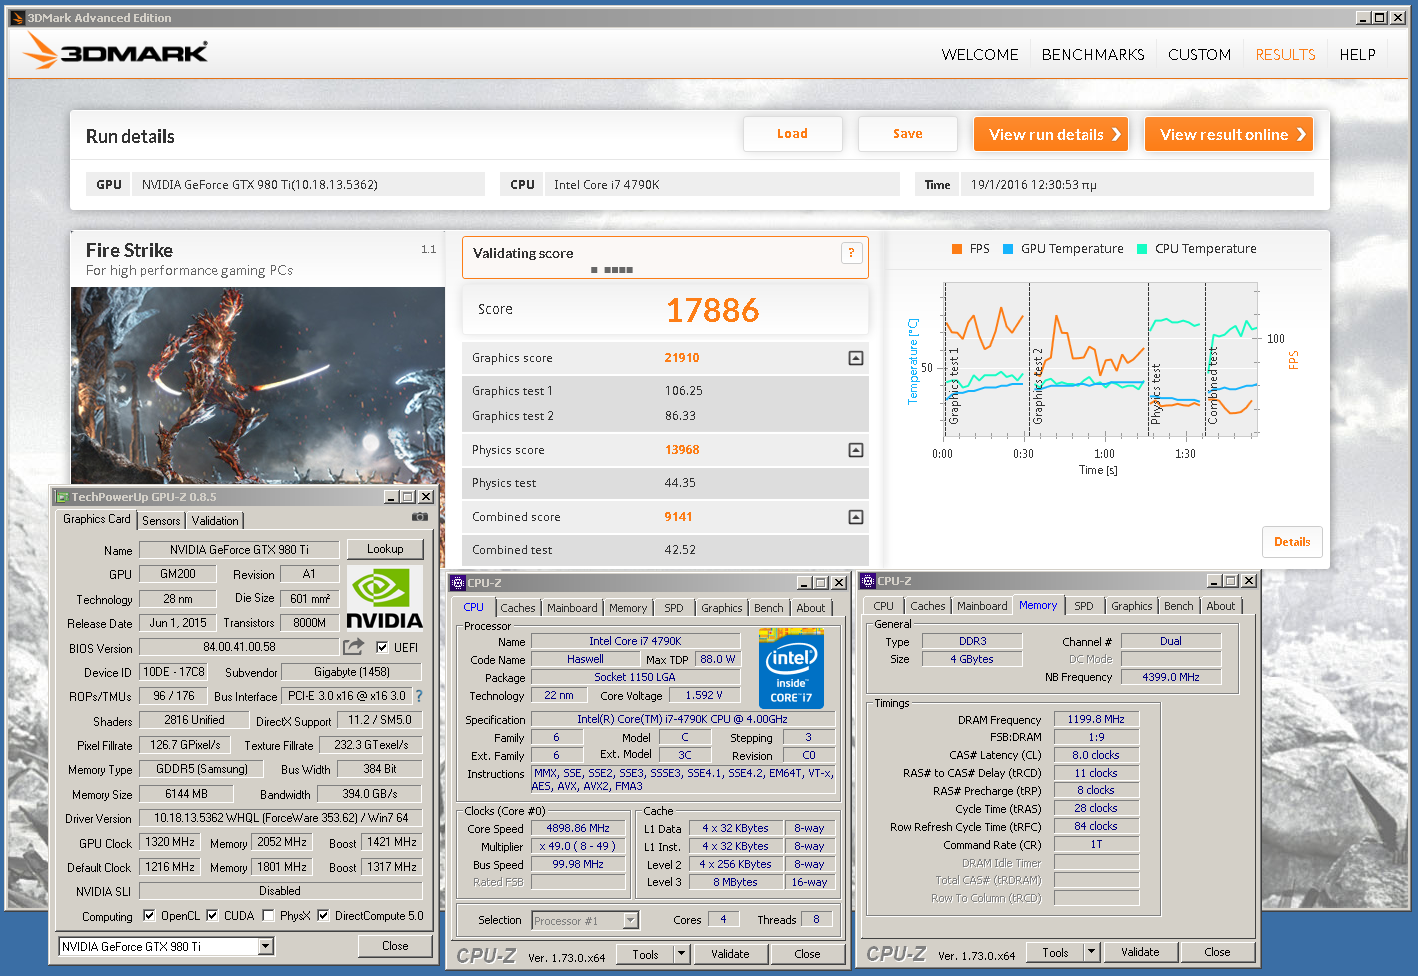Click the CPU-Z Memory window title icon
The width and height of the screenshot is (1418, 976).
pyautogui.click(x=868, y=581)
